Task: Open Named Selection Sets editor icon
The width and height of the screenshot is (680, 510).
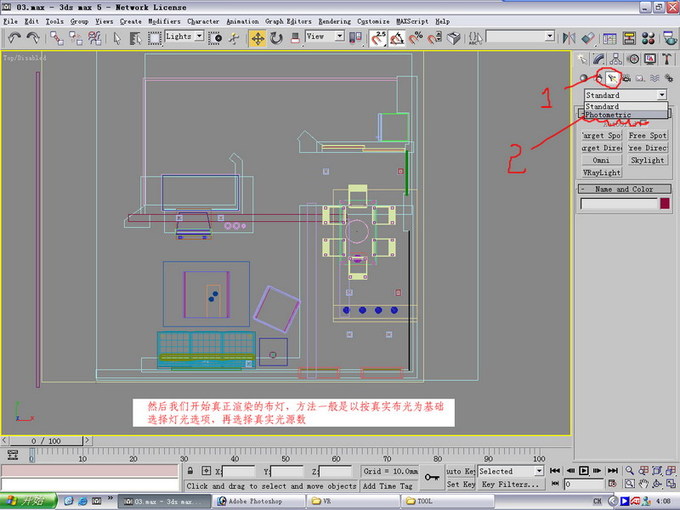Action: tap(475, 38)
